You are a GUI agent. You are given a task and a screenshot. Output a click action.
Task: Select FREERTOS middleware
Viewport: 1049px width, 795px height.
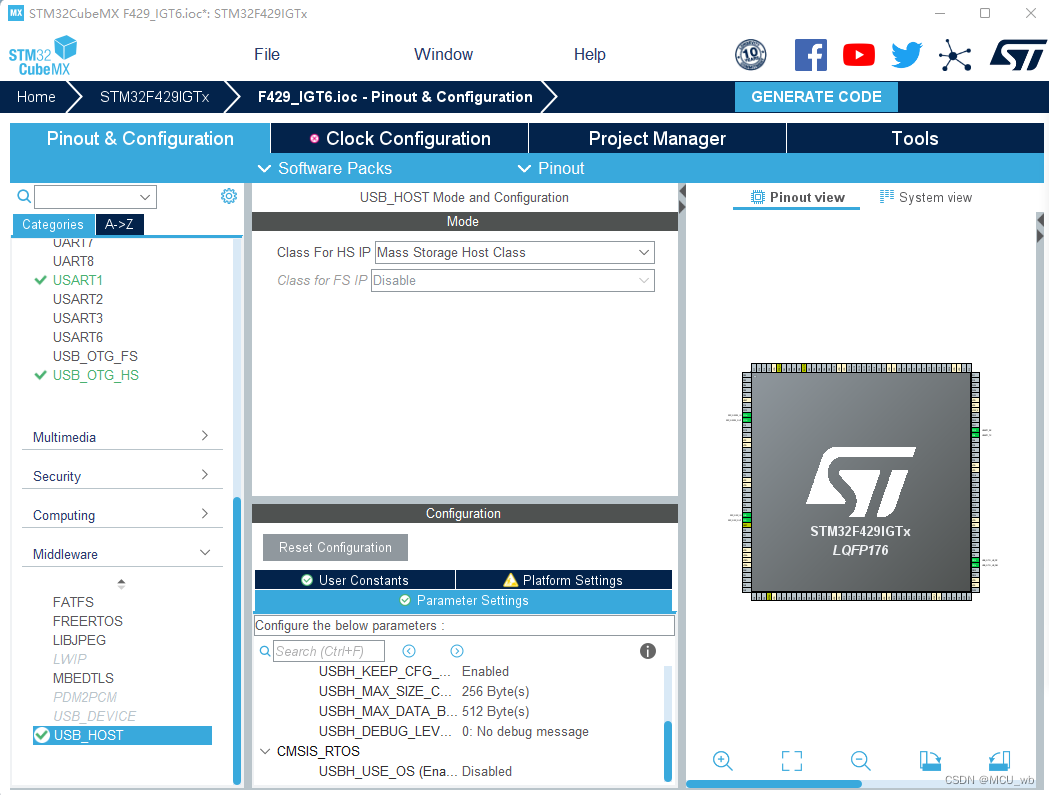click(x=88, y=621)
